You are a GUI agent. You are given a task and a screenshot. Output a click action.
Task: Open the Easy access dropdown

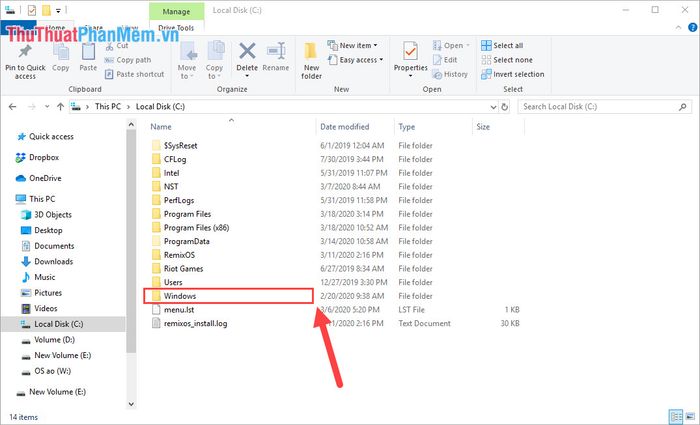coord(355,60)
